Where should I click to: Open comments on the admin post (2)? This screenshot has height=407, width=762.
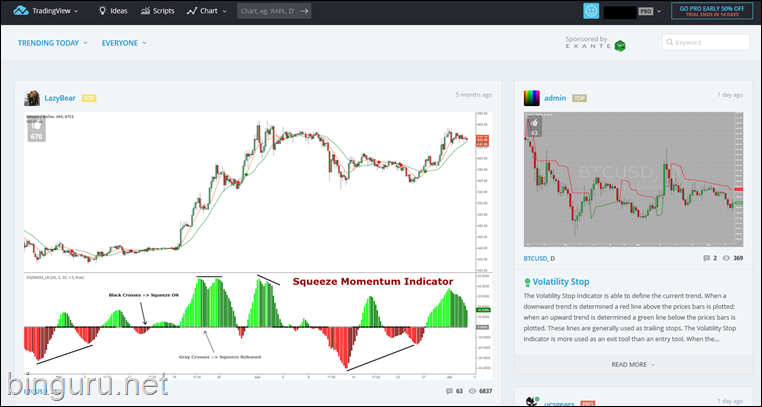point(710,258)
